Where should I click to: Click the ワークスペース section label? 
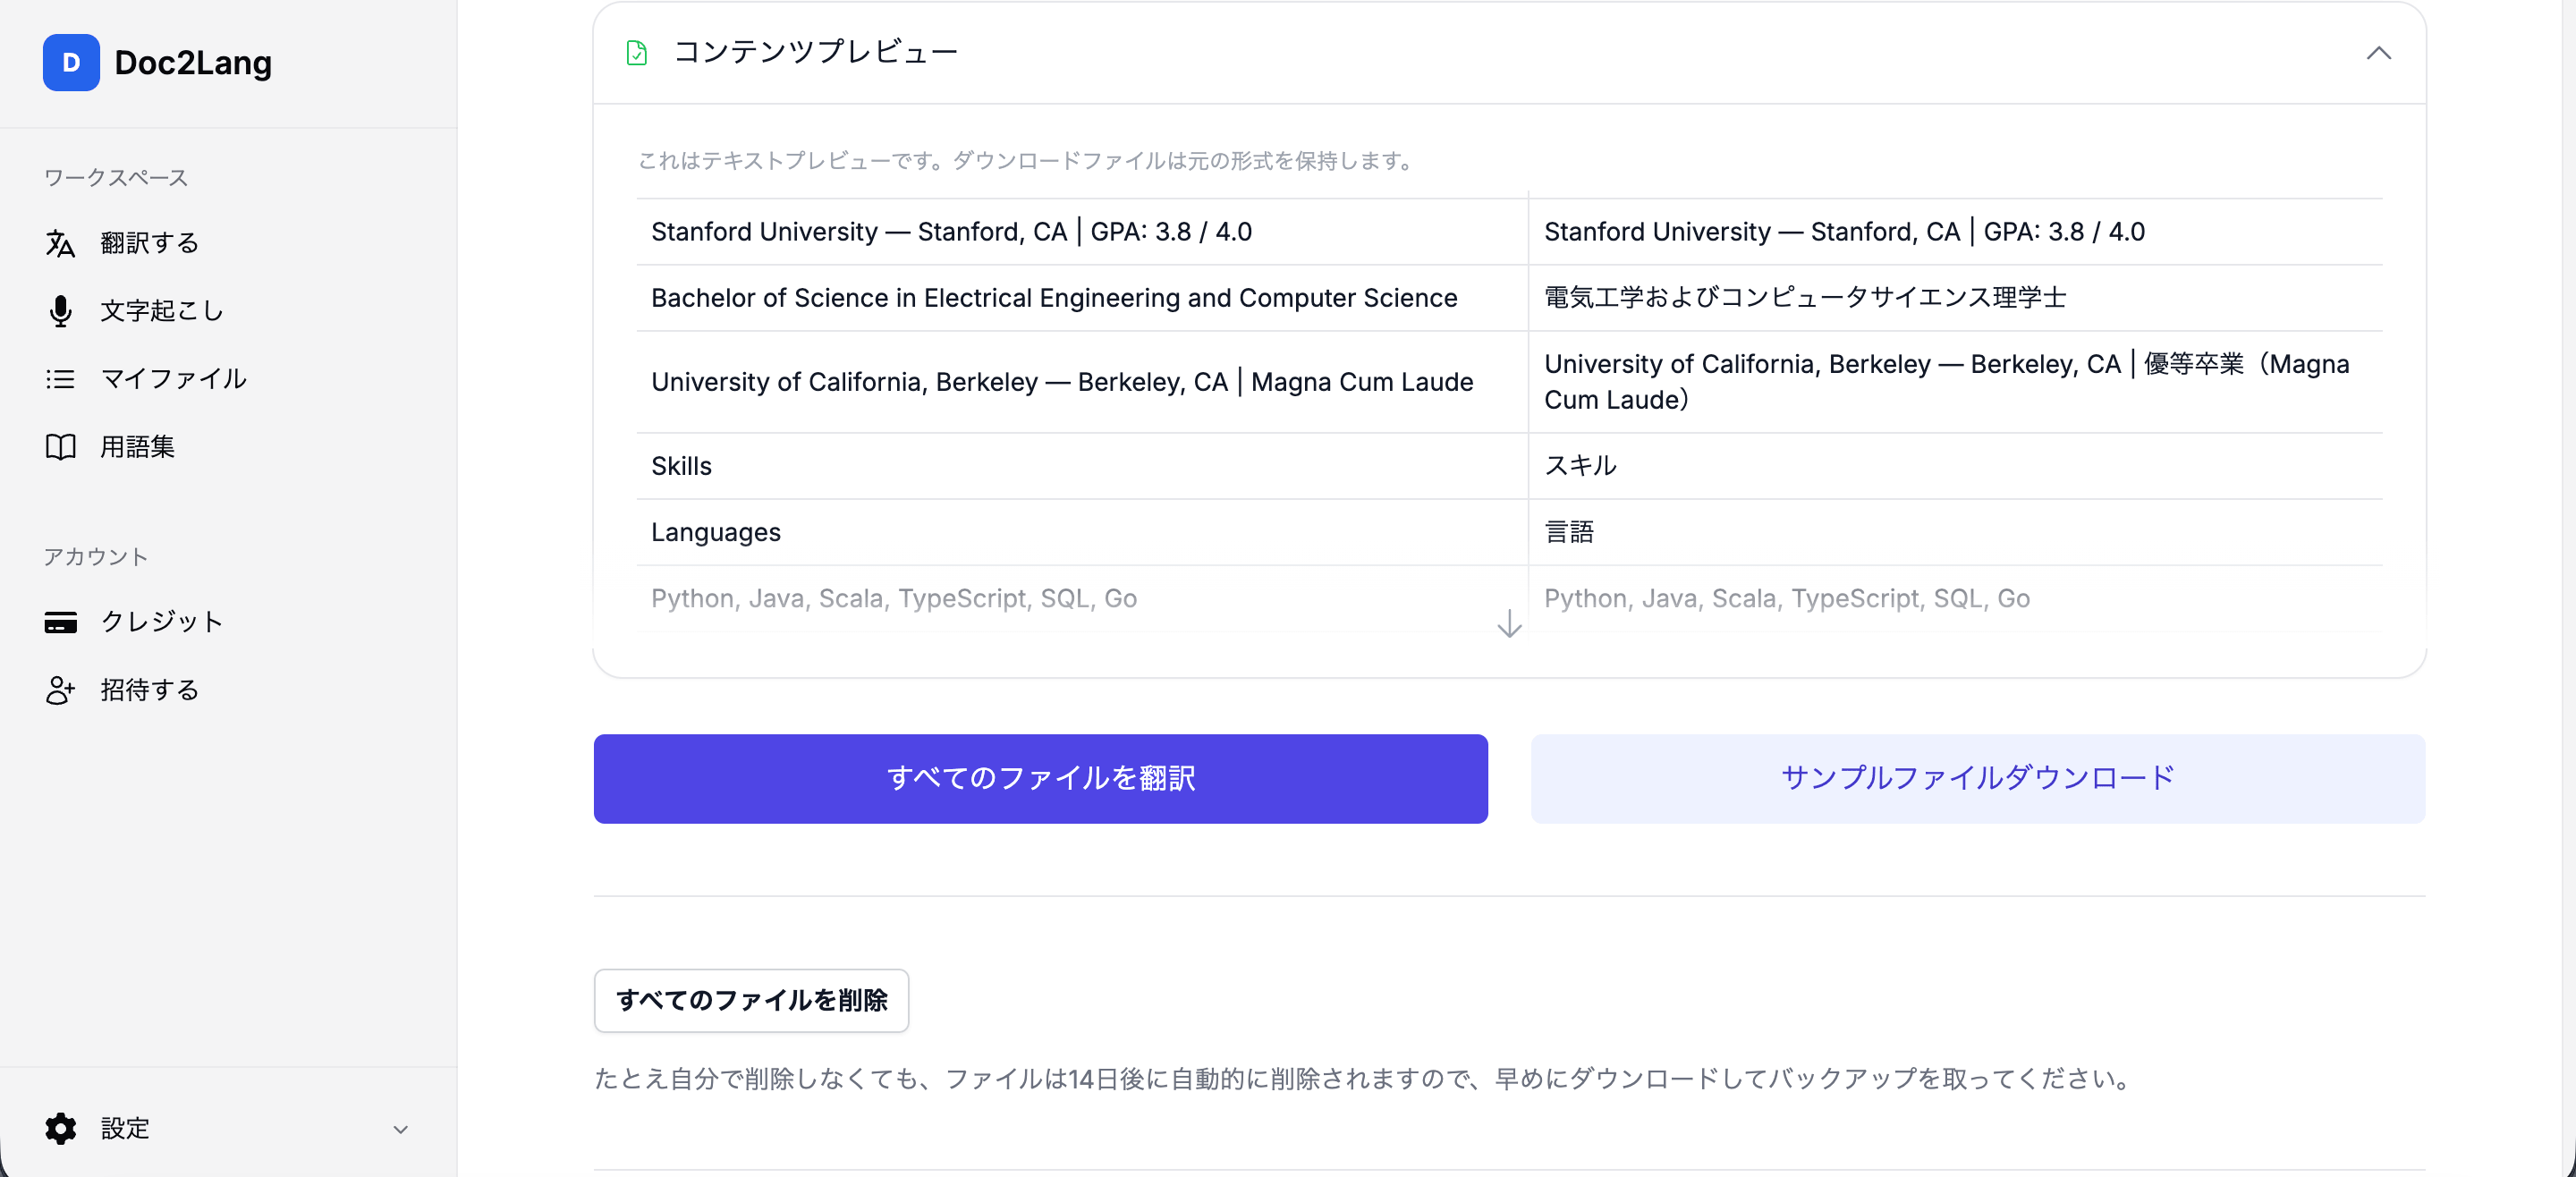coord(116,177)
